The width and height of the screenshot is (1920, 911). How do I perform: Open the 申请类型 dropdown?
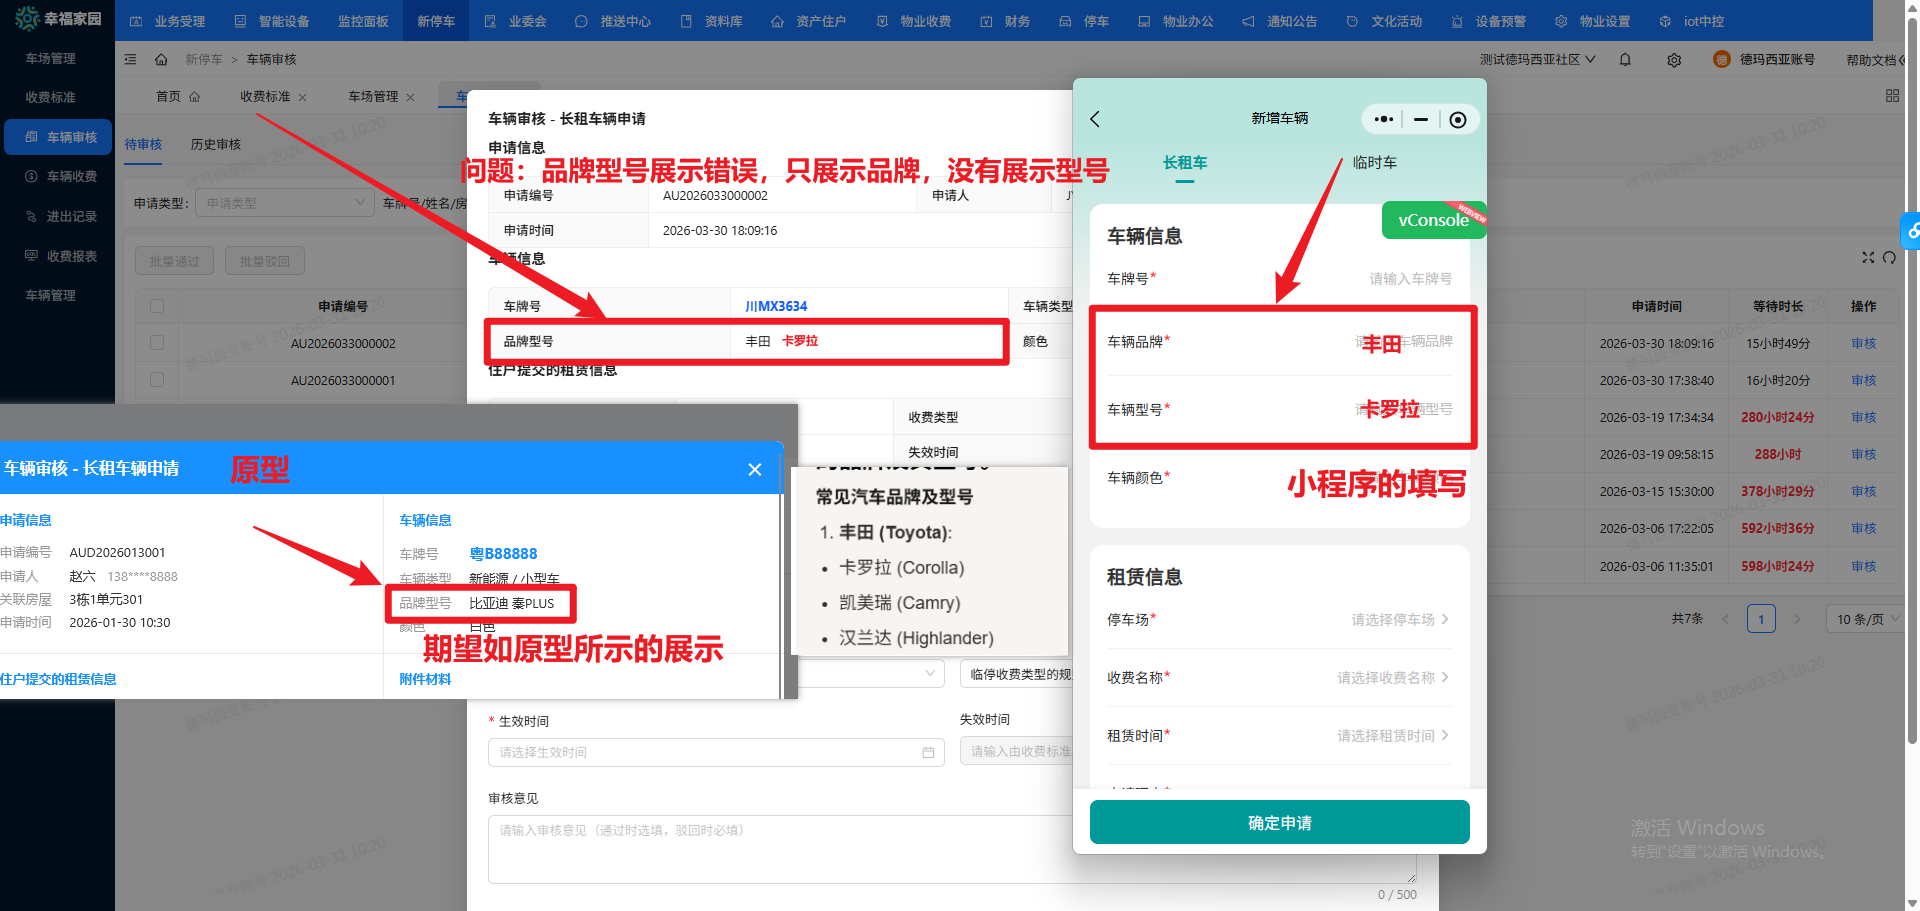(284, 203)
